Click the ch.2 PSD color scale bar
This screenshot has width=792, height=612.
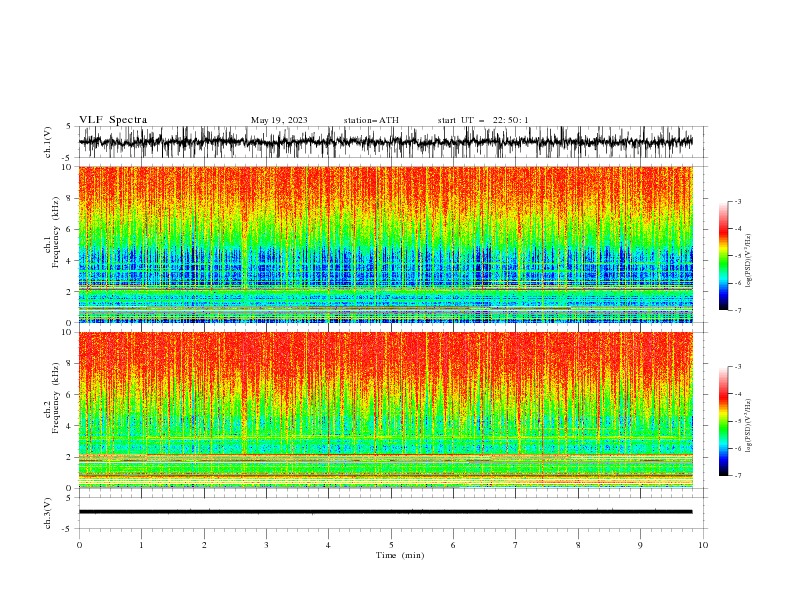(x=724, y=421)
